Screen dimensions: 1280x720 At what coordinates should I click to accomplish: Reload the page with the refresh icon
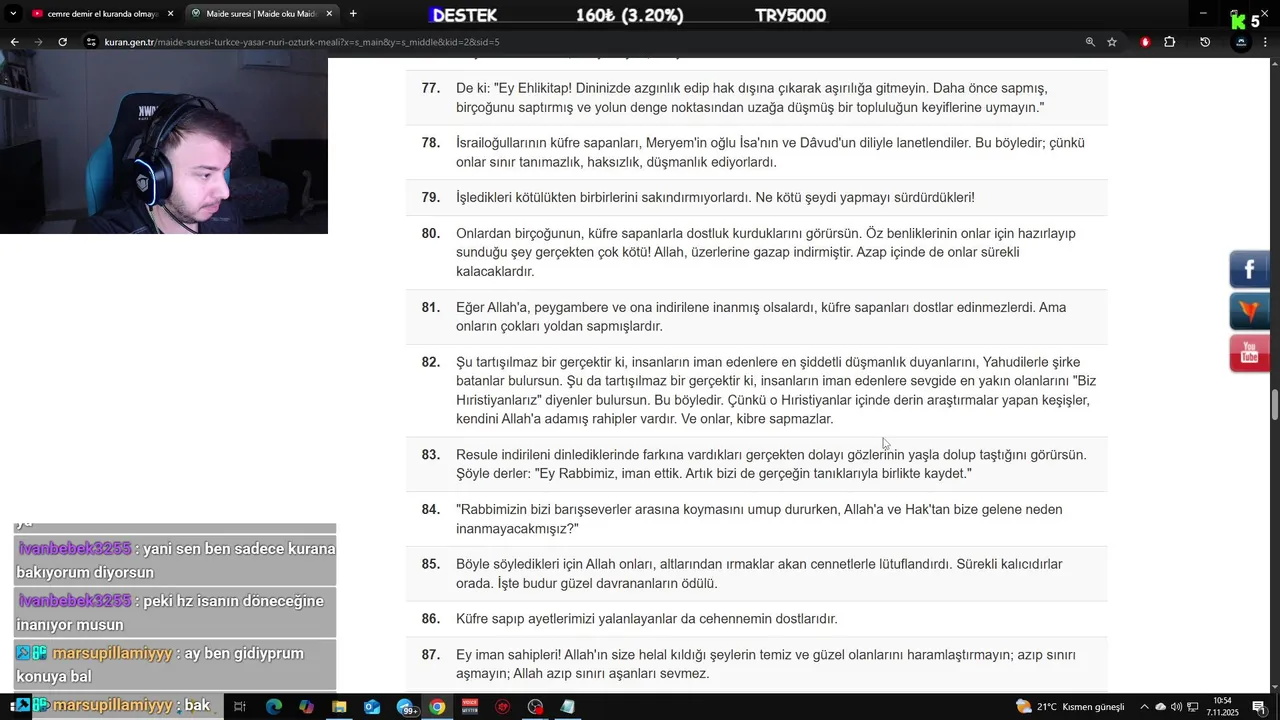pyautogui.click(x=62, y=42)
